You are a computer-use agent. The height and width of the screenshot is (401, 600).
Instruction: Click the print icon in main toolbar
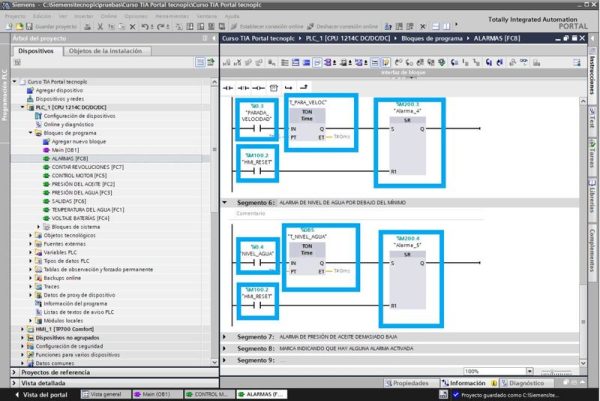tap(88, 26)
